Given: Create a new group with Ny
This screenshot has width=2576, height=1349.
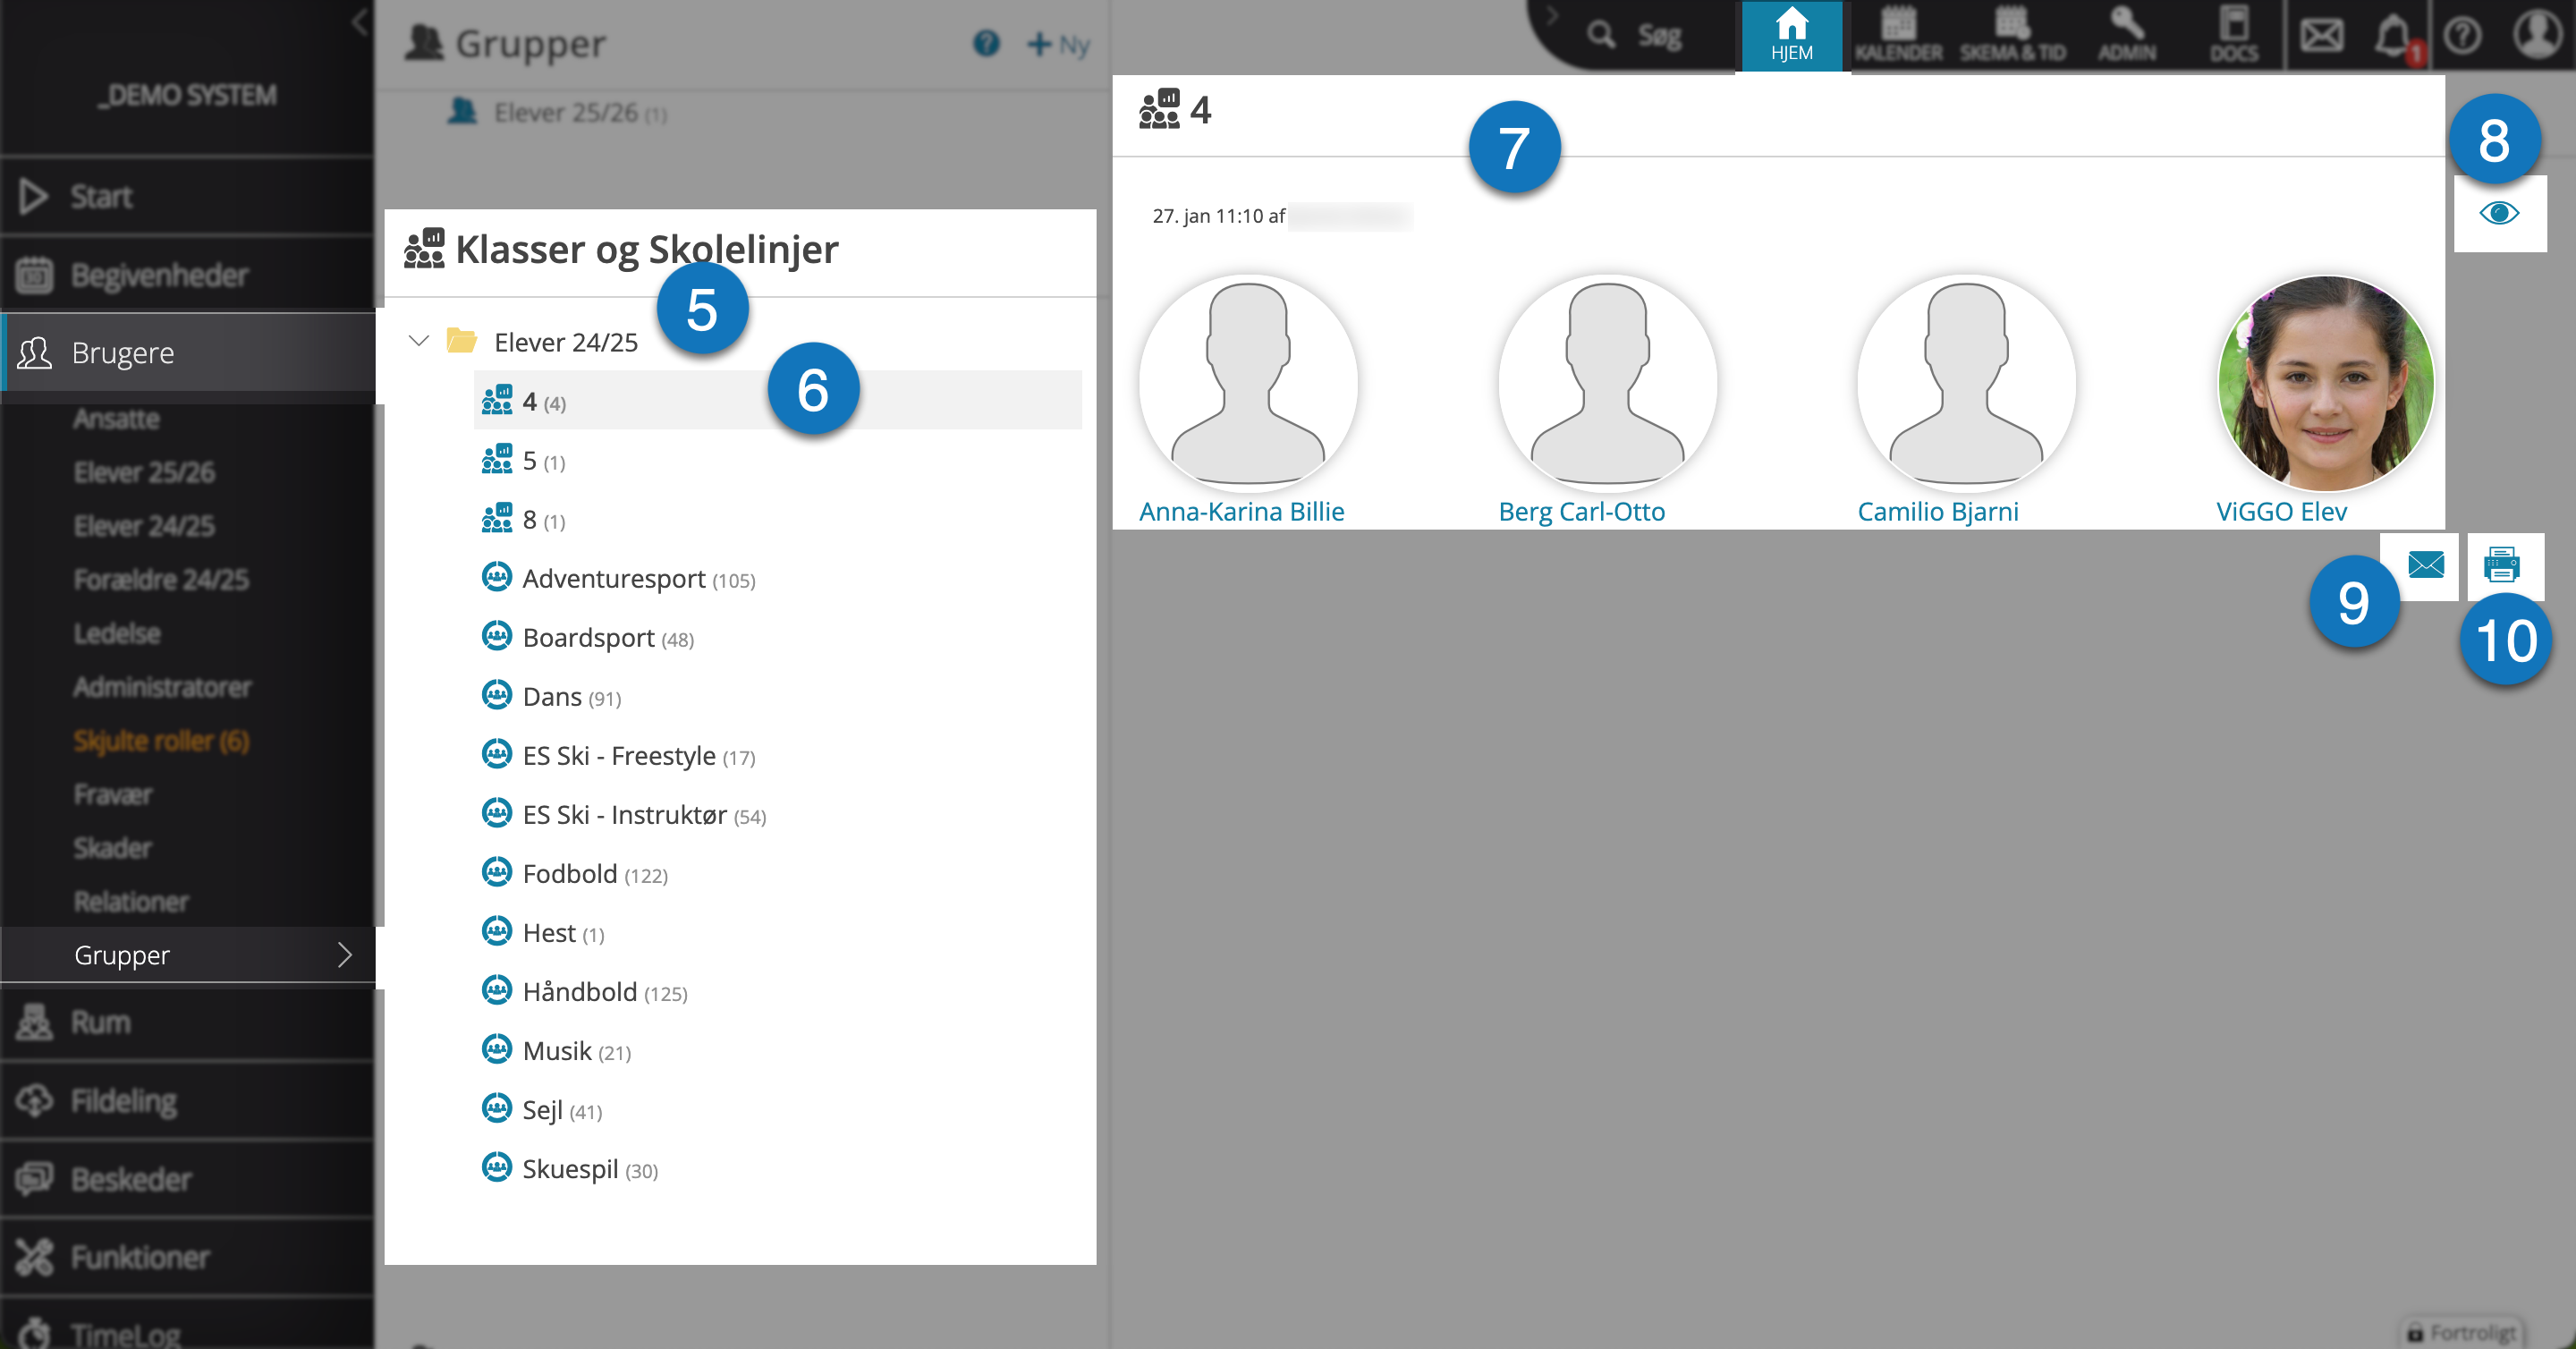Looking at the screenshot, I should coord(1058,44).
